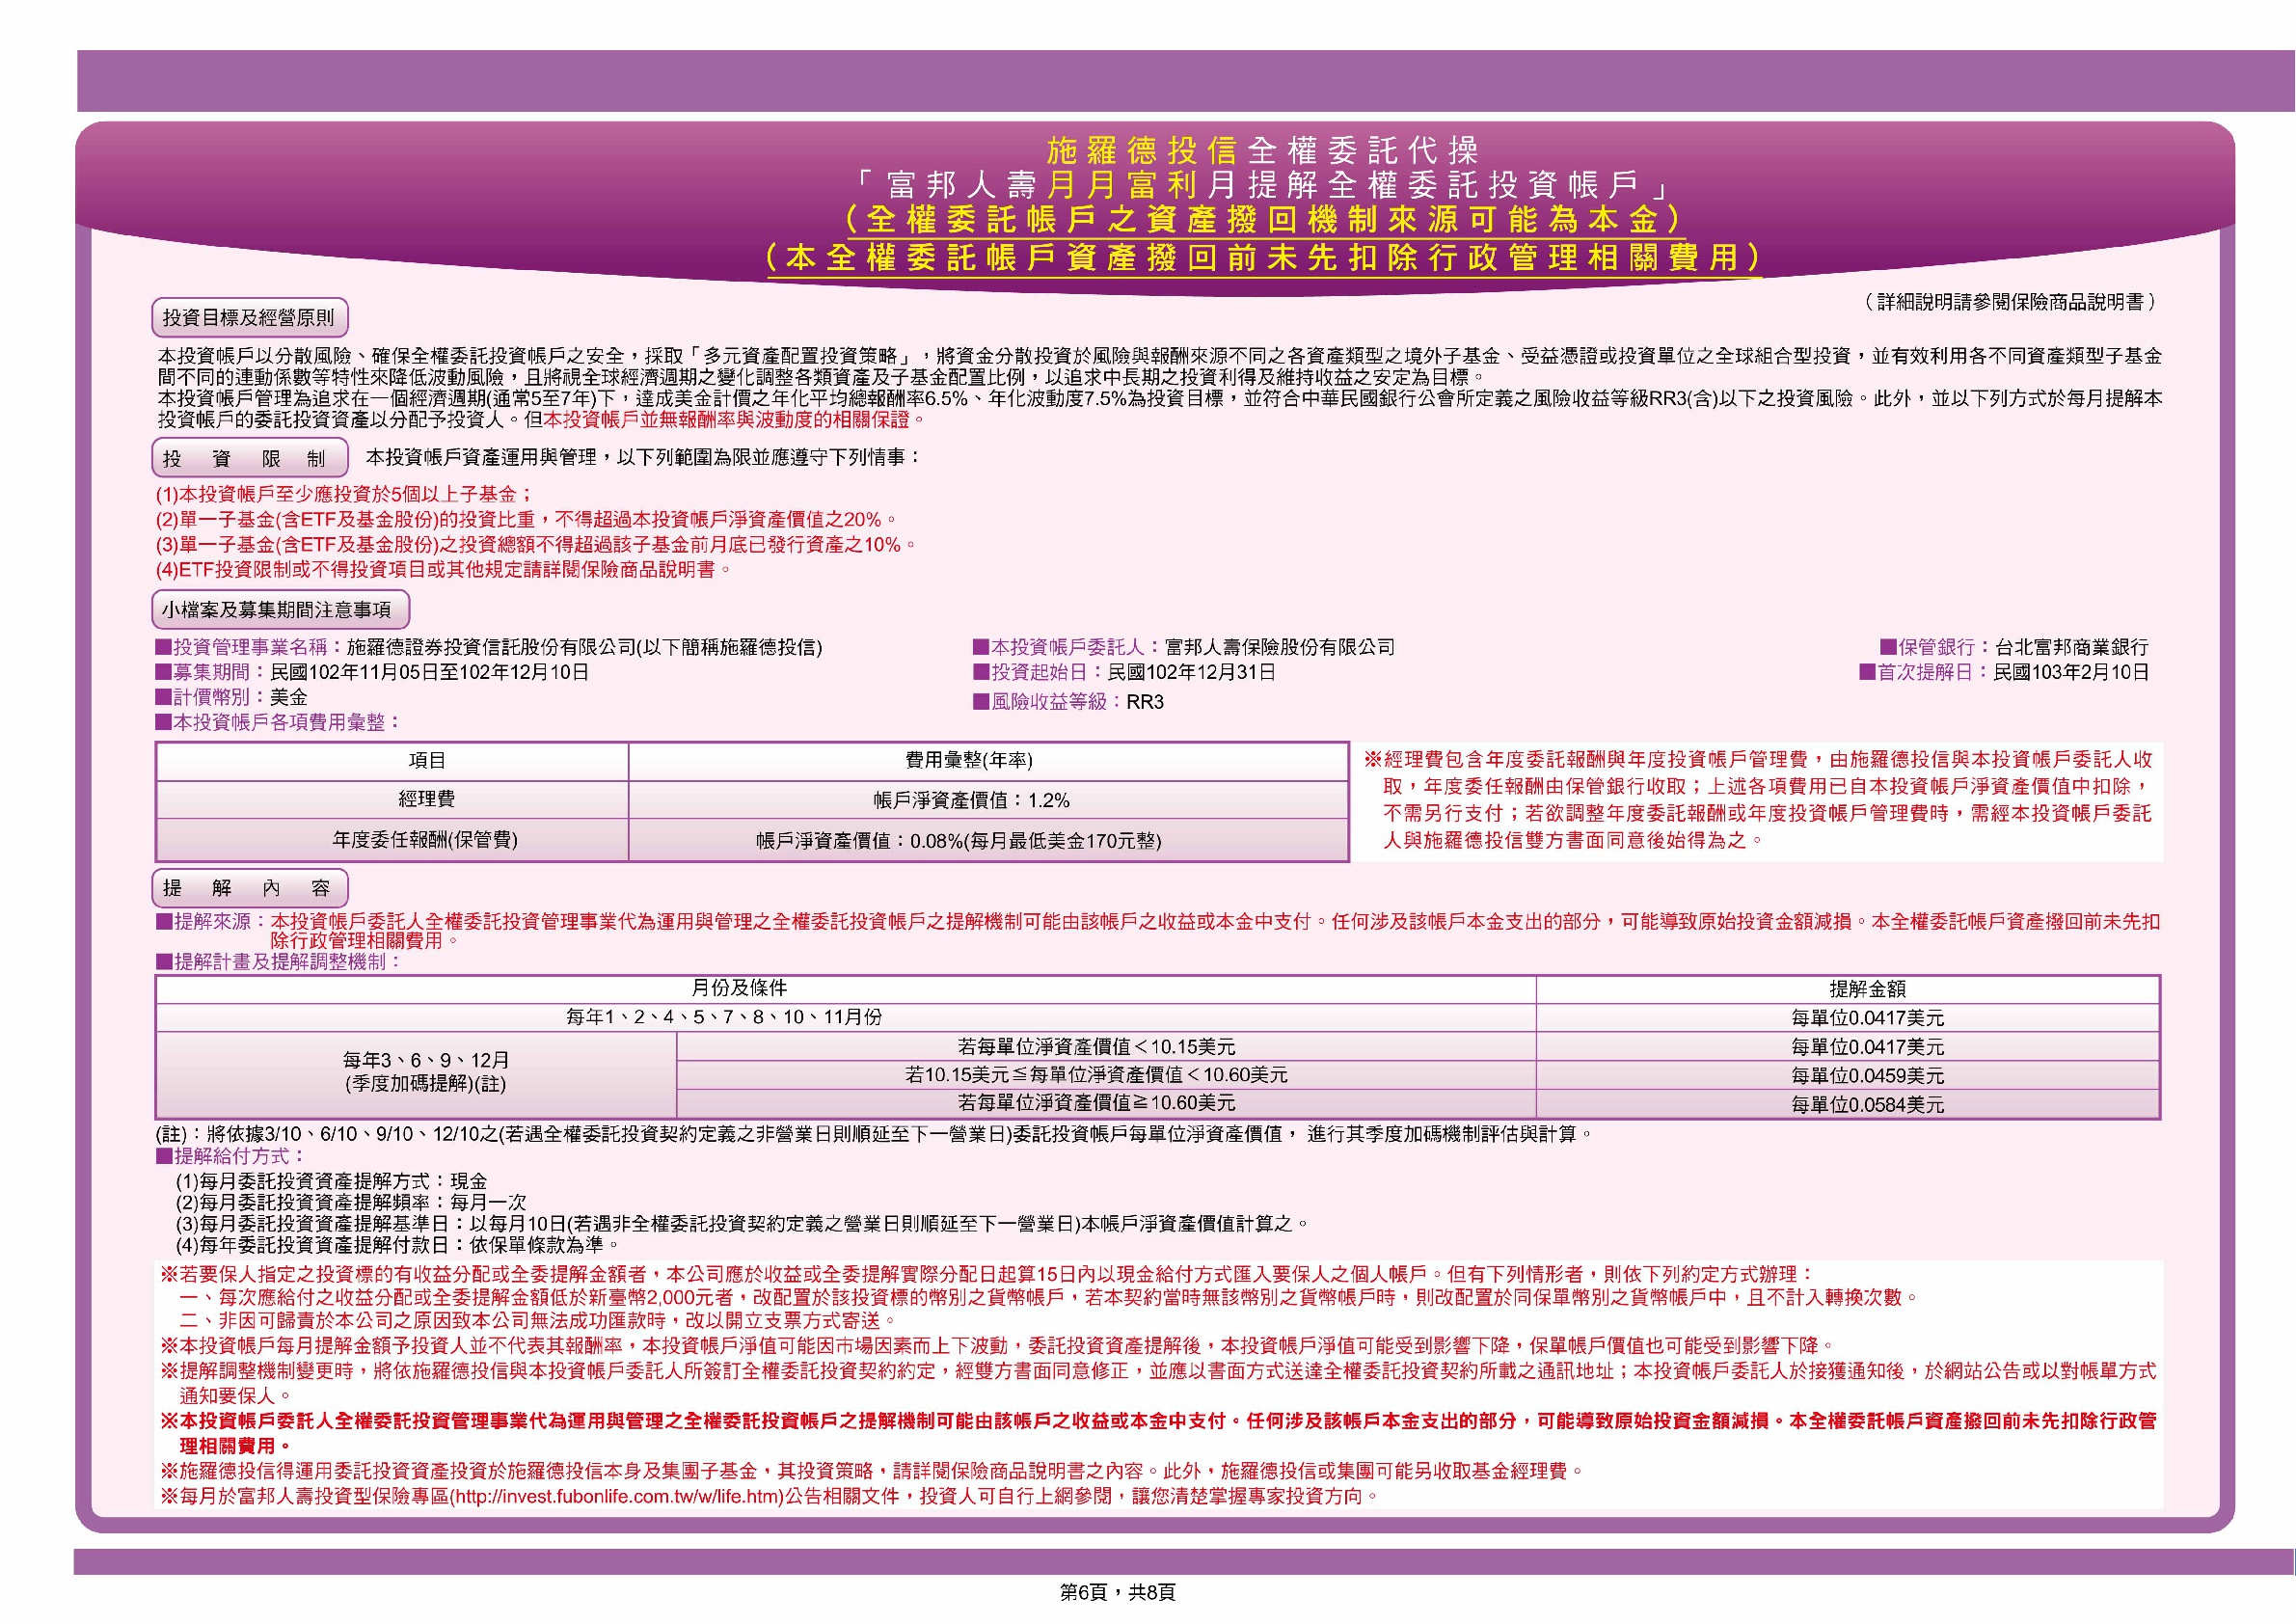Click condition 若每單位淨資產價值＜10.15美元
This screenshot has width=2296, height=1624.
tap(1106, 1046)
